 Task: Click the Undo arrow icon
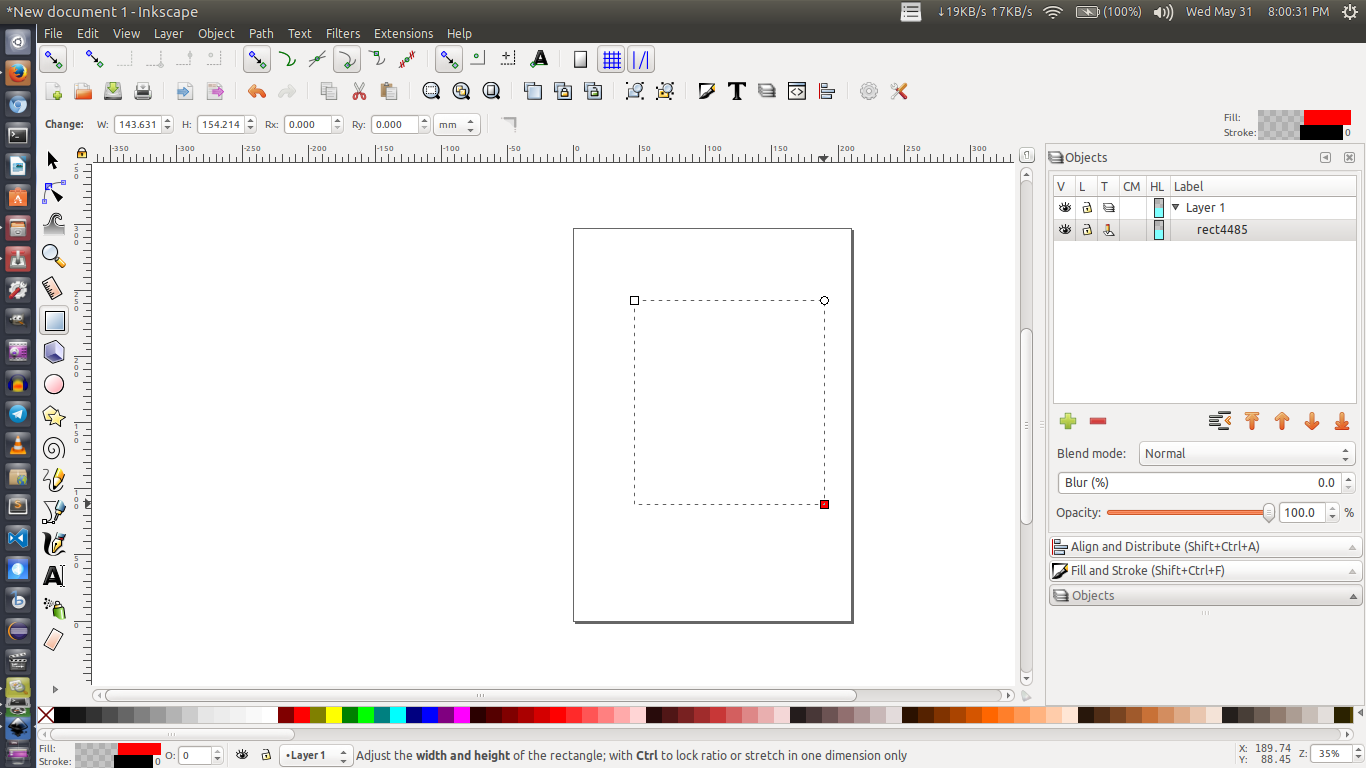pos(257,91)
